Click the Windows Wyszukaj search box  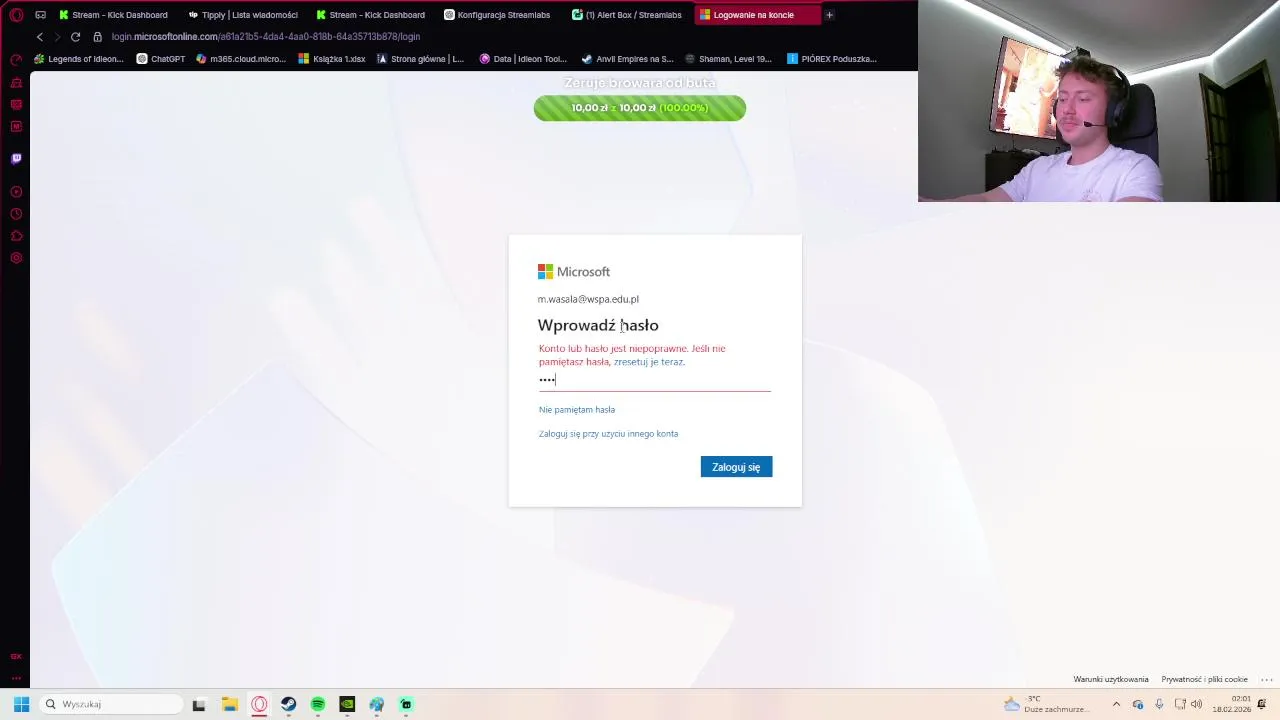[x=112, y=704]
